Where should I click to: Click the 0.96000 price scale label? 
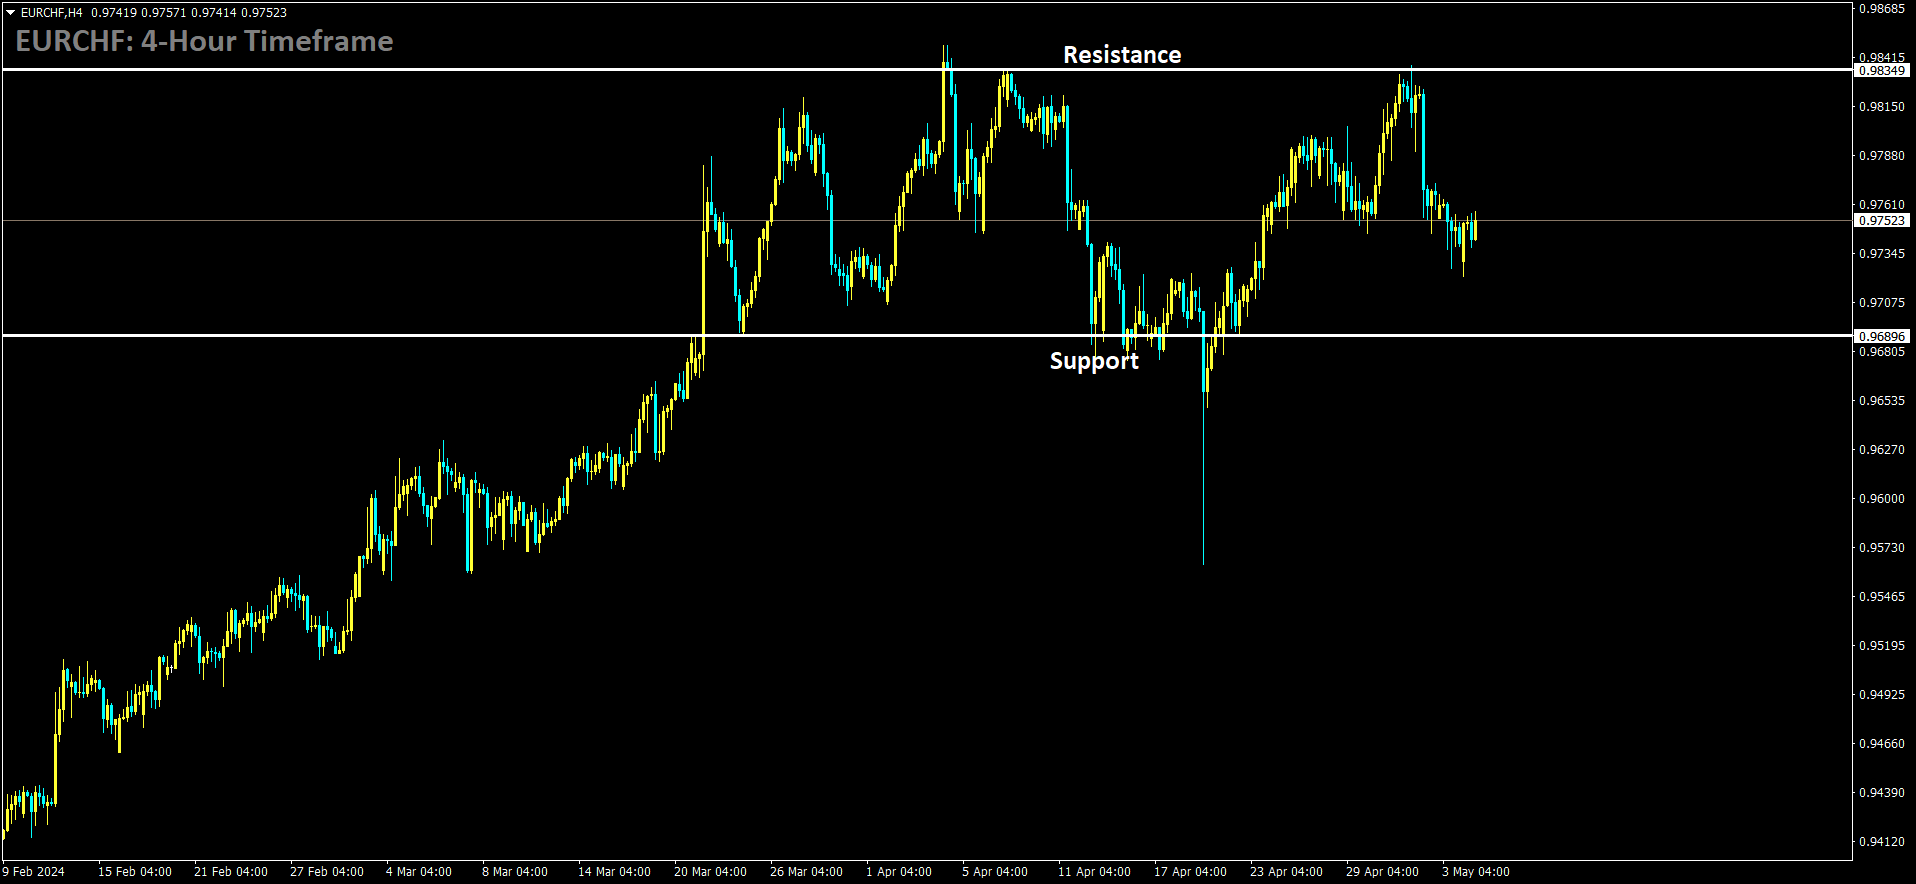pyautogui.click(x=1882, y=499)
